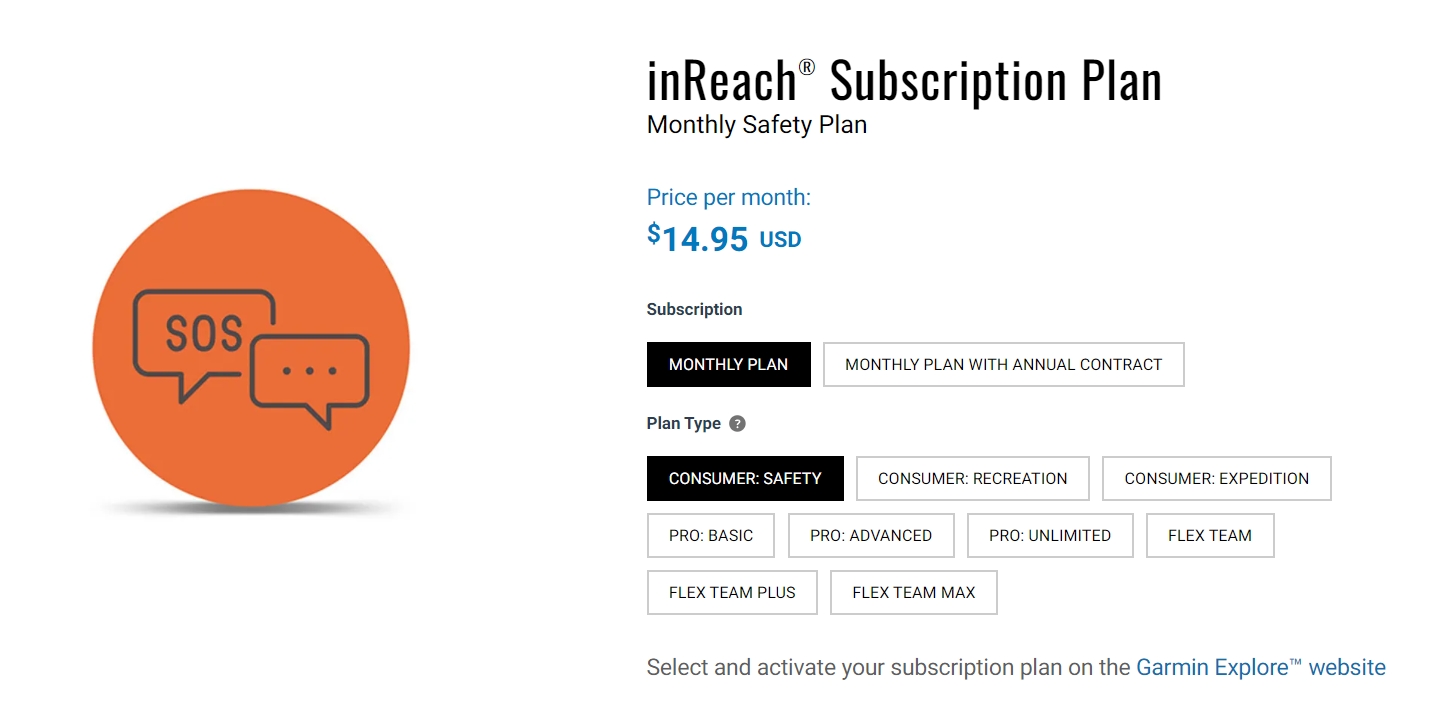Viewport: 1431px width, 706px height.
Task: Choose Monthly Plan With Annual Contract
Action: [x=1003, y=364]
